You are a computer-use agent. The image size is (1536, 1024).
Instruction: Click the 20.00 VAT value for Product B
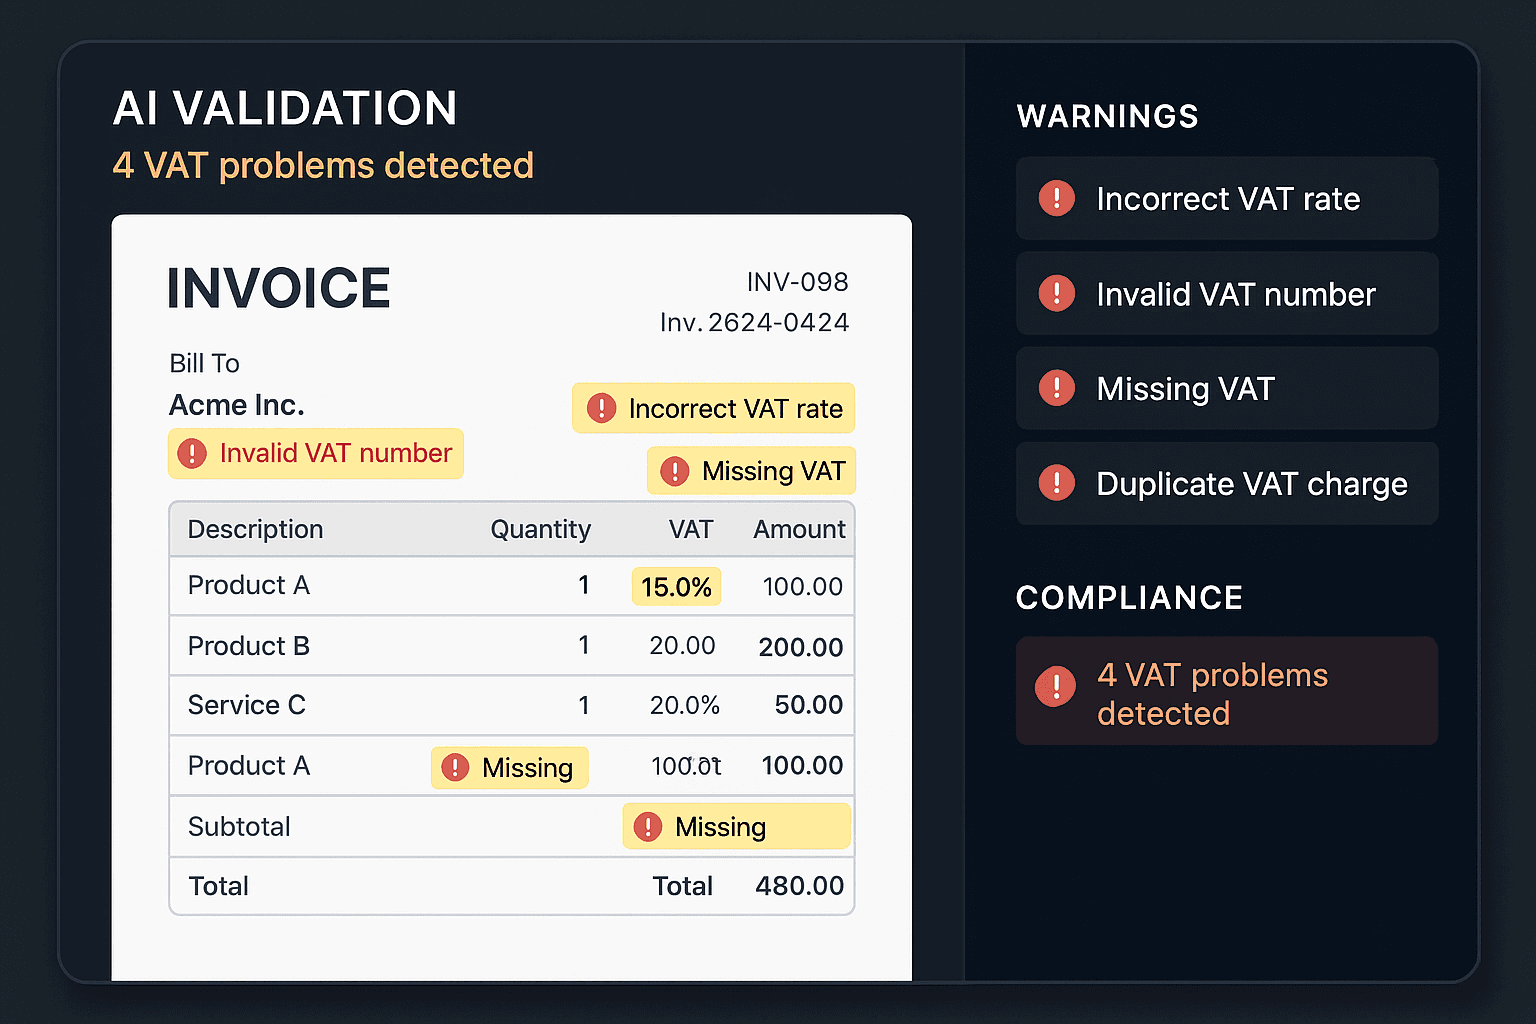pyautogui.click(x=682, y=646)
